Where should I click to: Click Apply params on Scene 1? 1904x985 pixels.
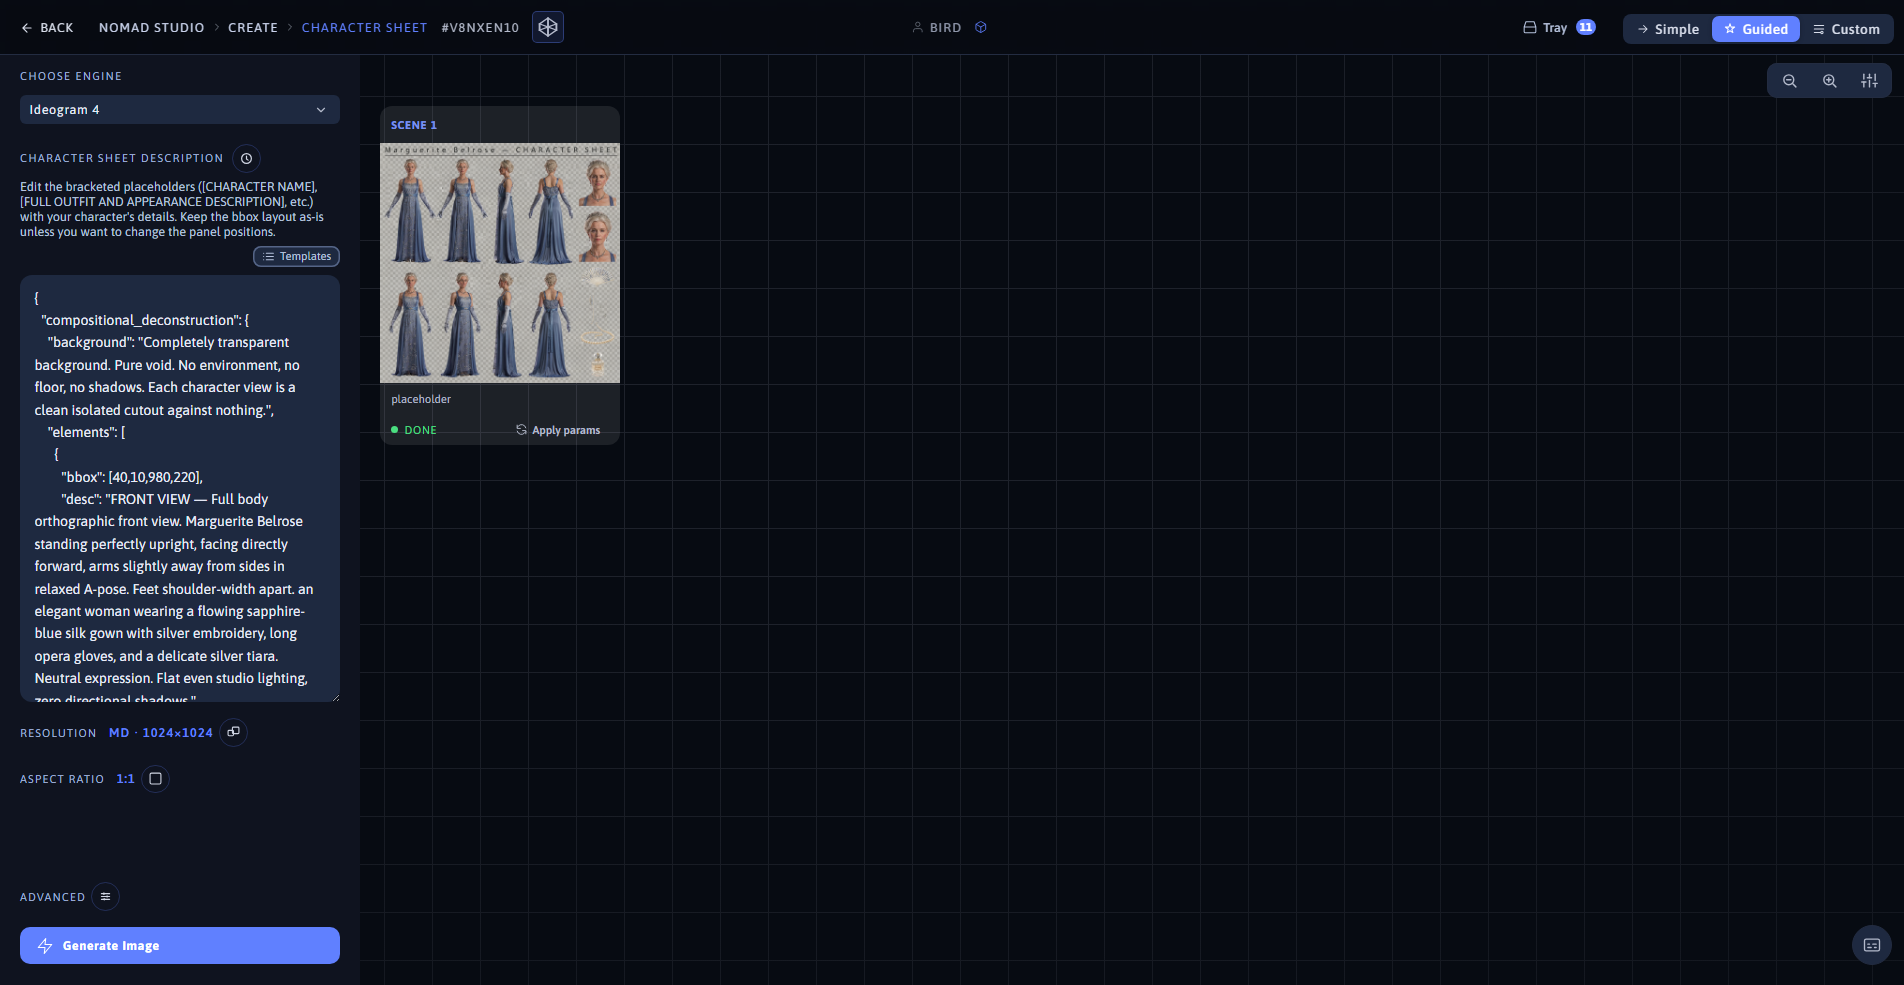point(558,430)
